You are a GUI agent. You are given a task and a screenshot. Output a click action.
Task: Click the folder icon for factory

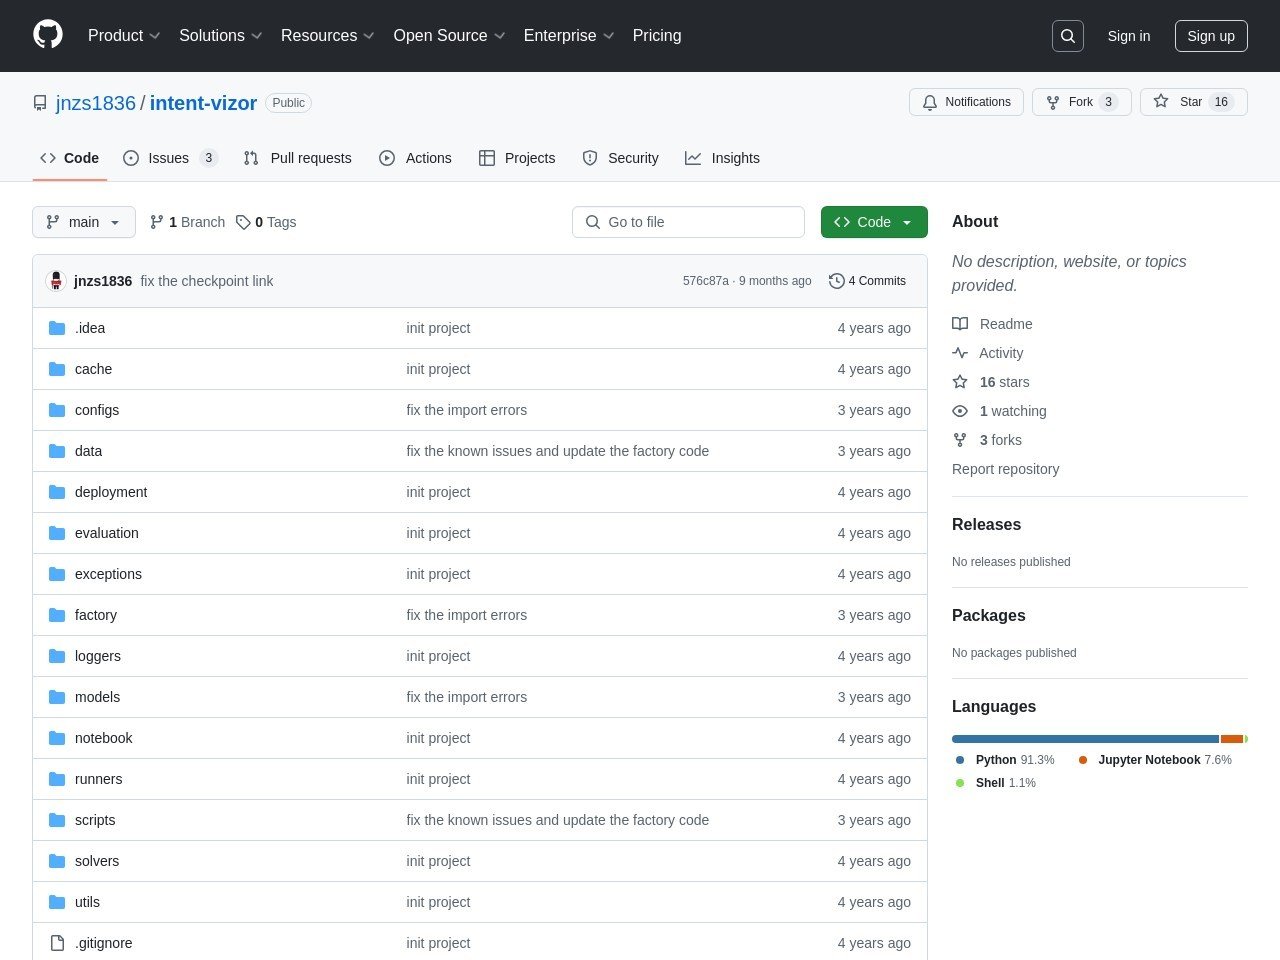tap(57, 615)
